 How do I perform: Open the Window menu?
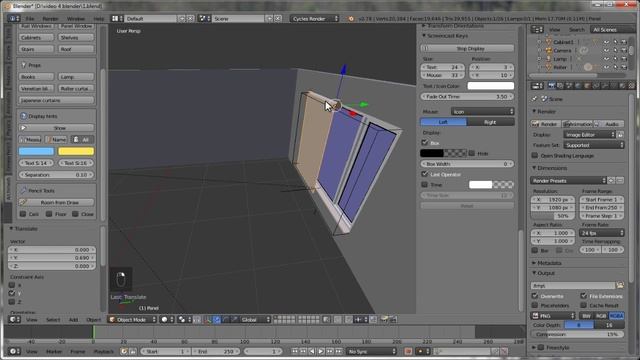(x=76, y=18)
